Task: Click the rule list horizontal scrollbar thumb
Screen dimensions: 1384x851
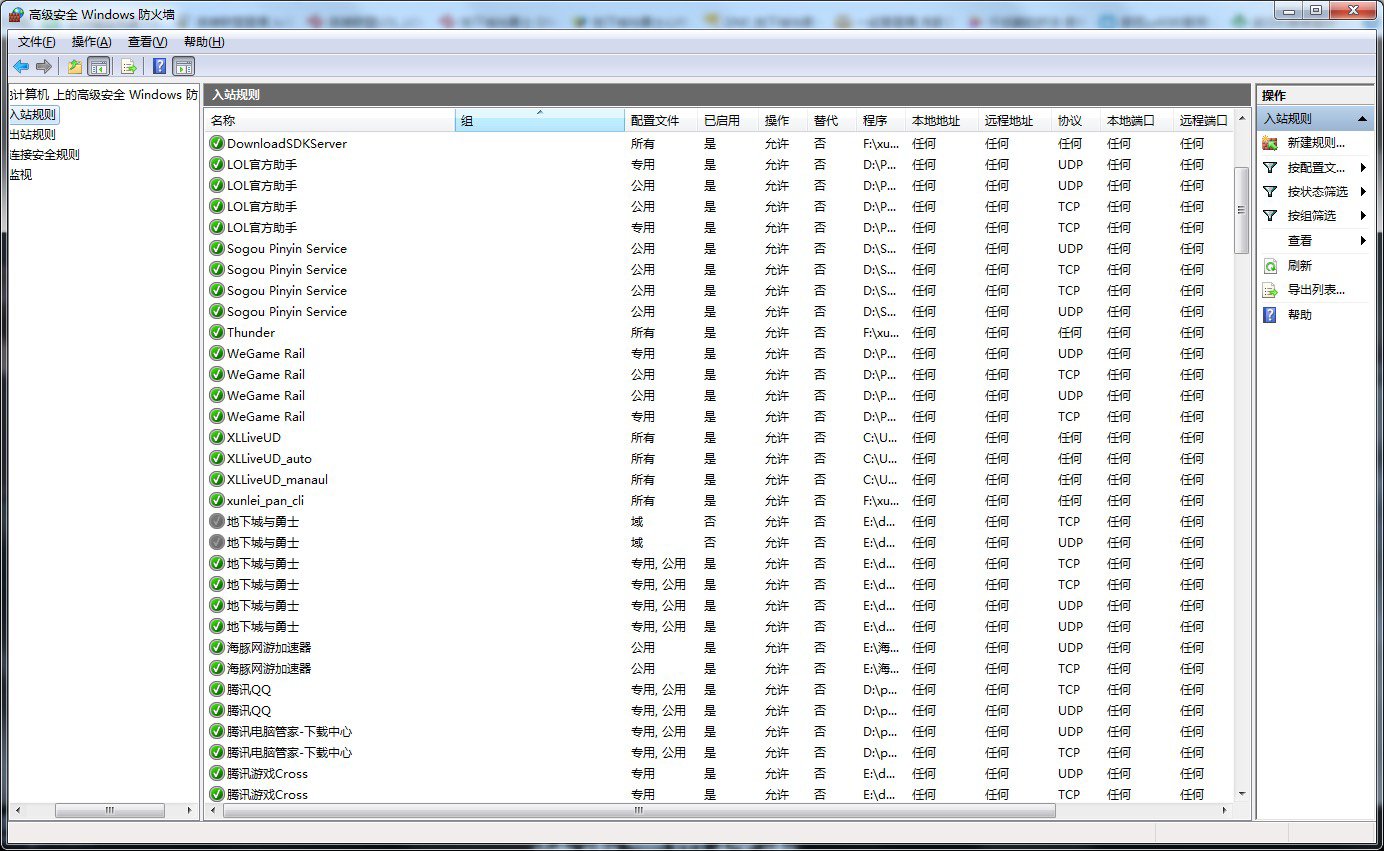Action: [638, 811]
